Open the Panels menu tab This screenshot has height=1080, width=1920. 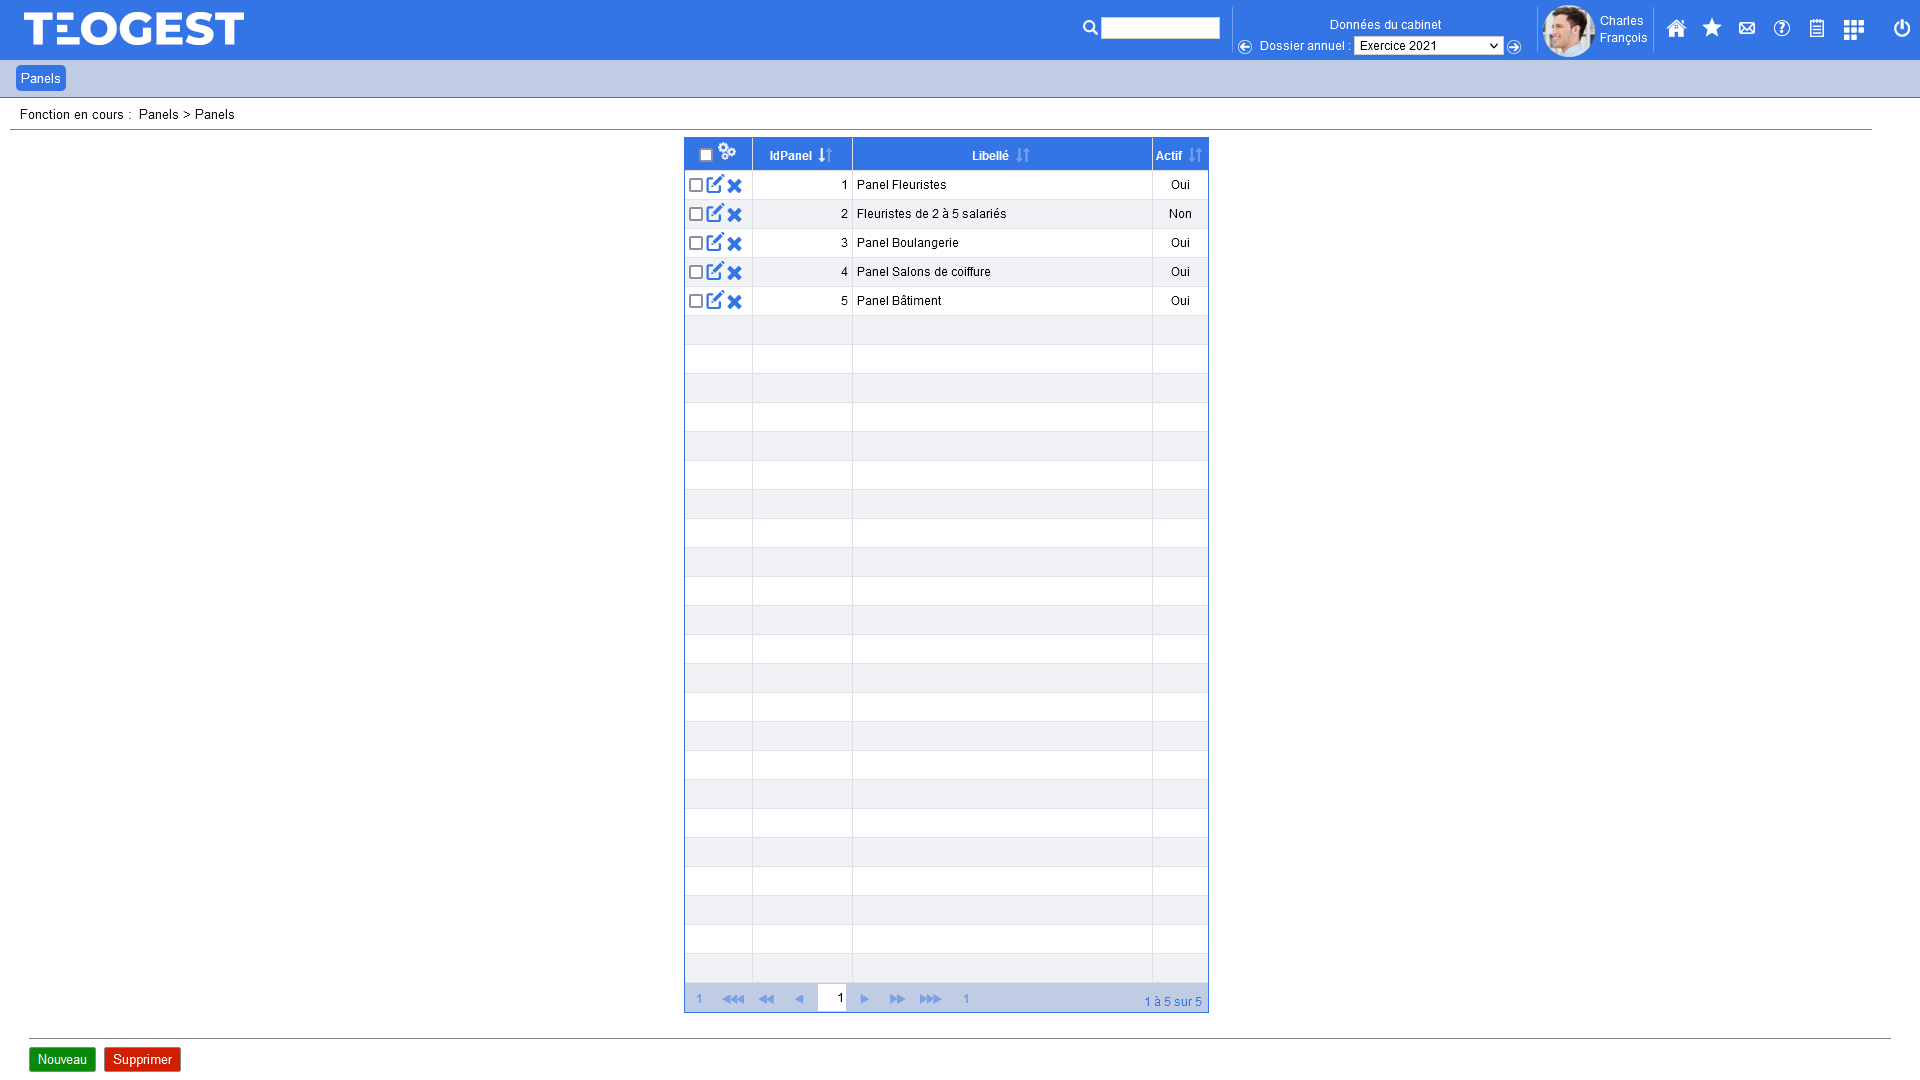pos(41,78)
